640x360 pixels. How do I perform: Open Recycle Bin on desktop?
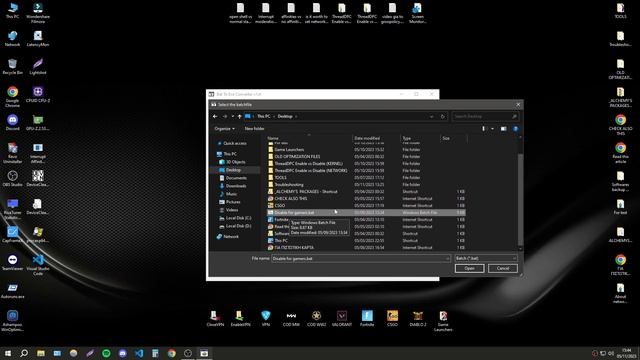12,67
